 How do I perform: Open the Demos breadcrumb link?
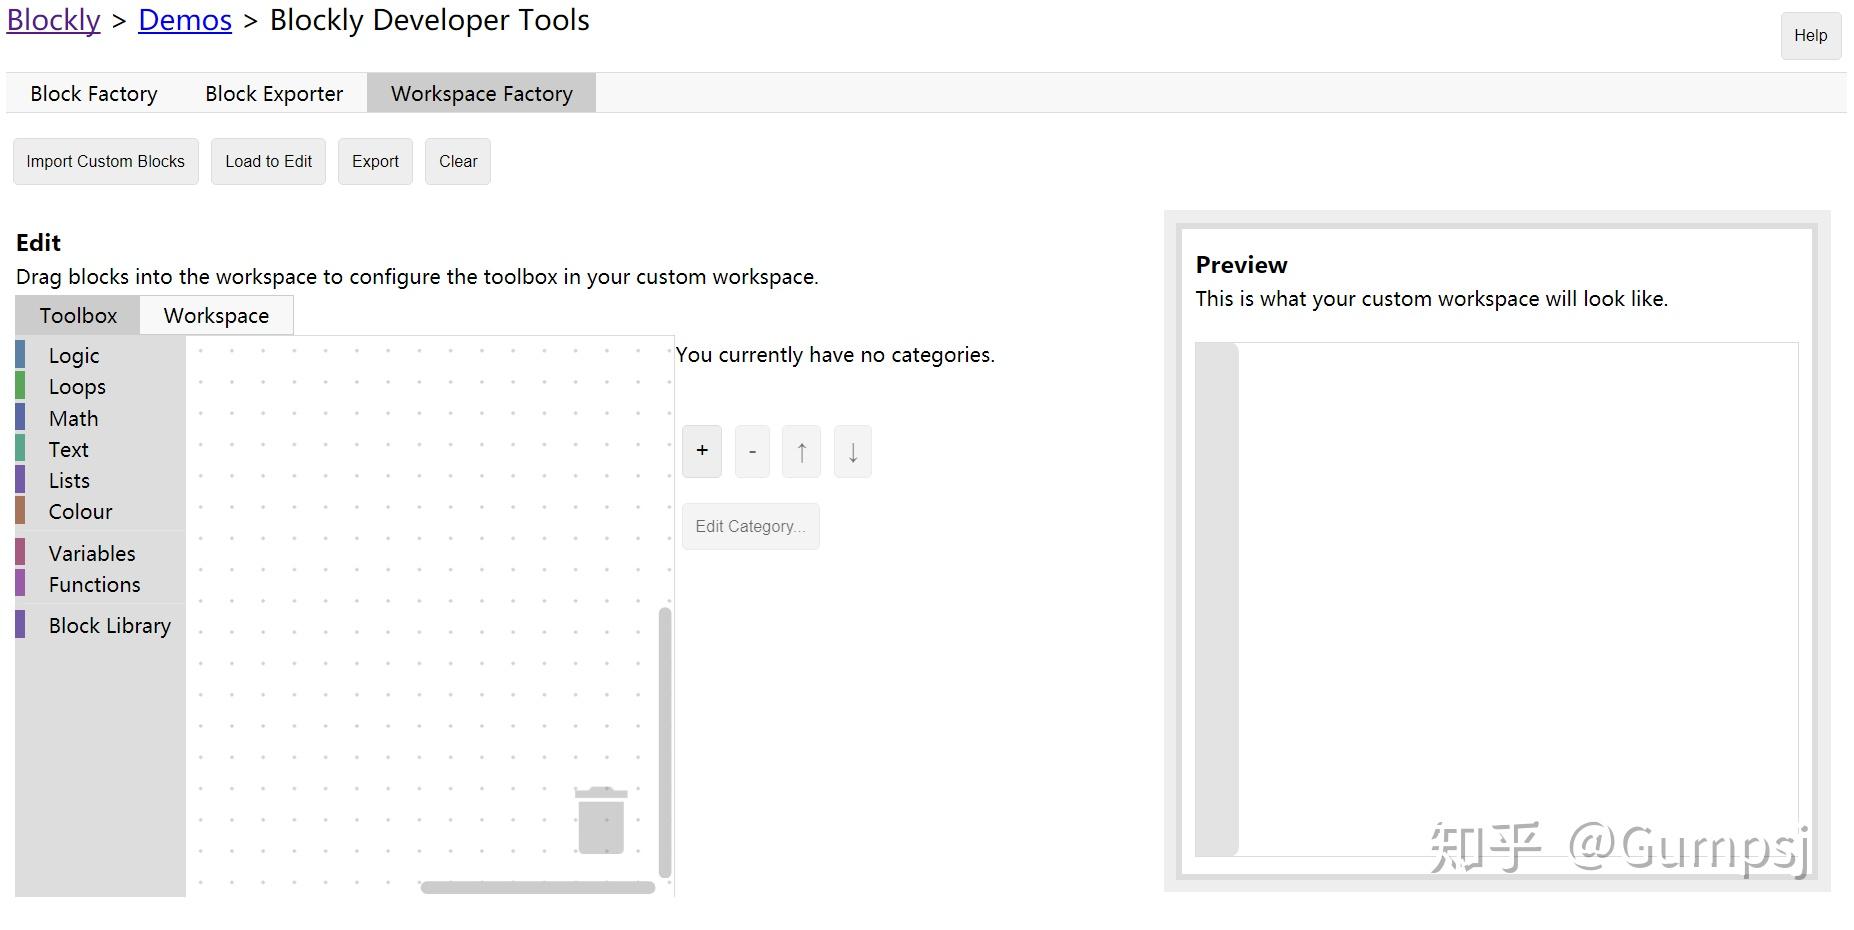click(x=185, y=20)
